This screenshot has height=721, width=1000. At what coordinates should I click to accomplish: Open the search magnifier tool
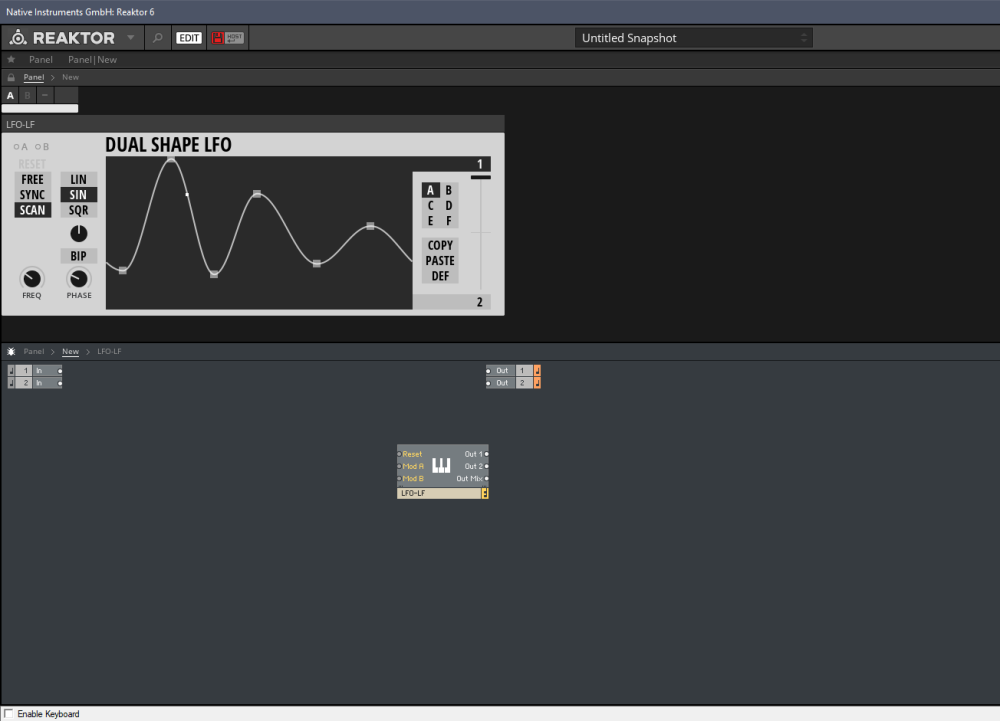(x=158, y=38)
